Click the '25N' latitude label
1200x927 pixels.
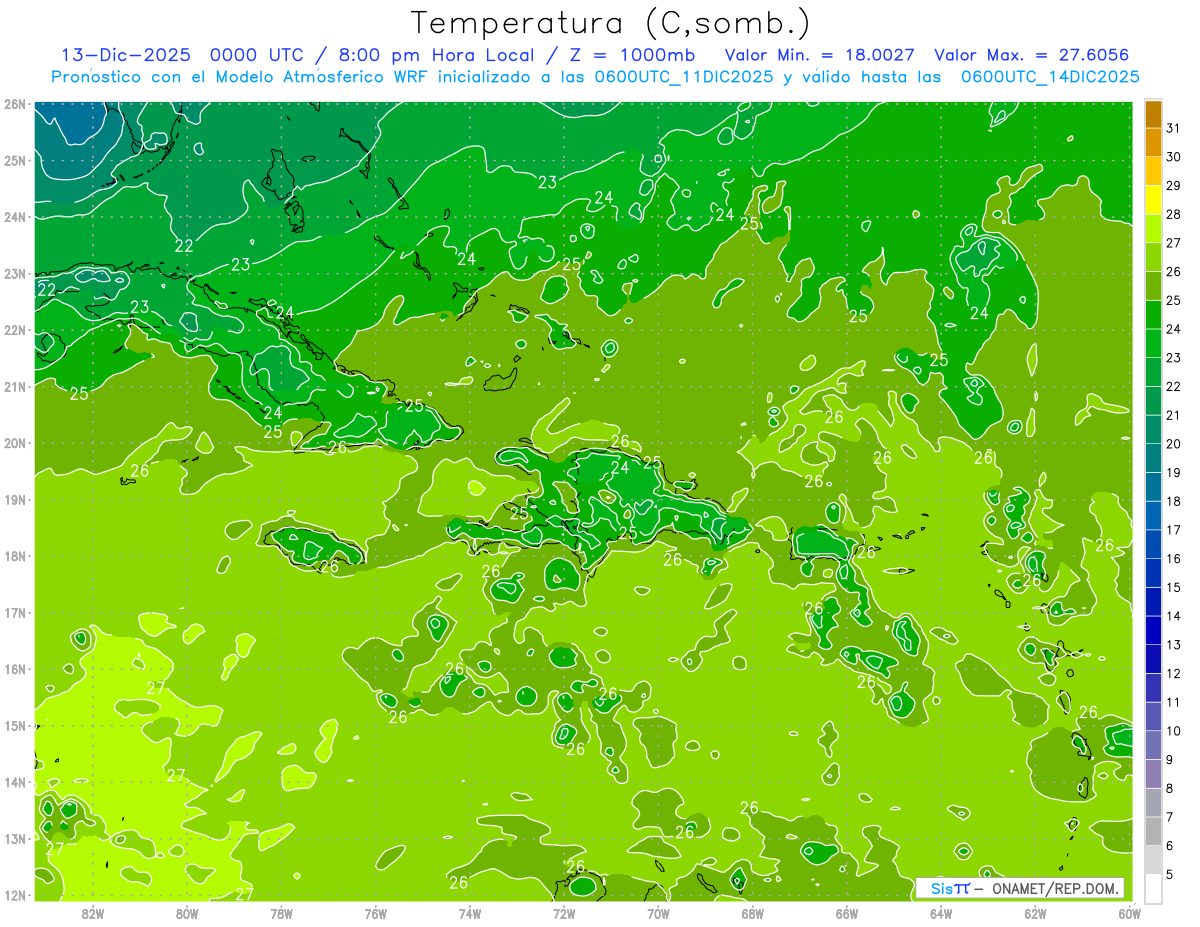coord(15,160)
